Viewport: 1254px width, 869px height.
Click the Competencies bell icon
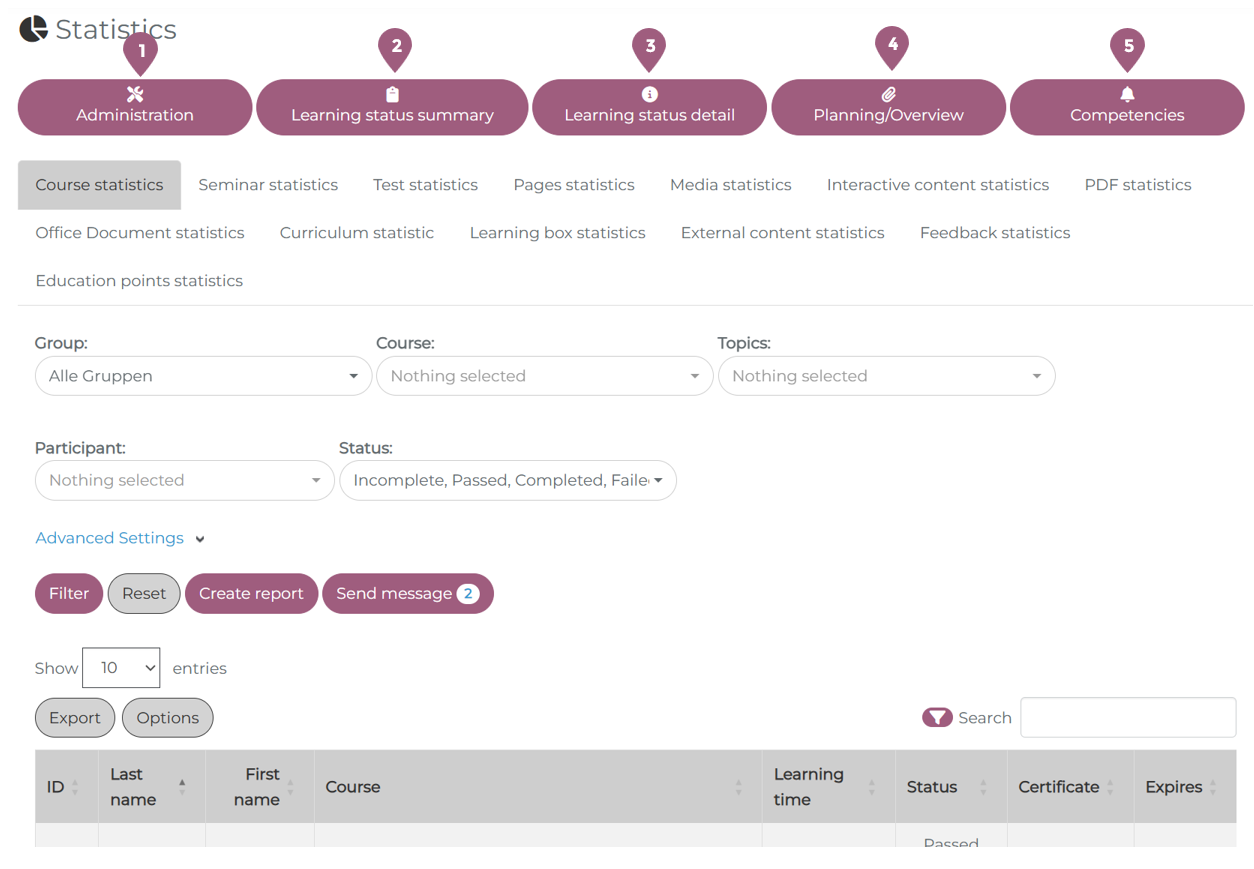tap(1127, 94)
